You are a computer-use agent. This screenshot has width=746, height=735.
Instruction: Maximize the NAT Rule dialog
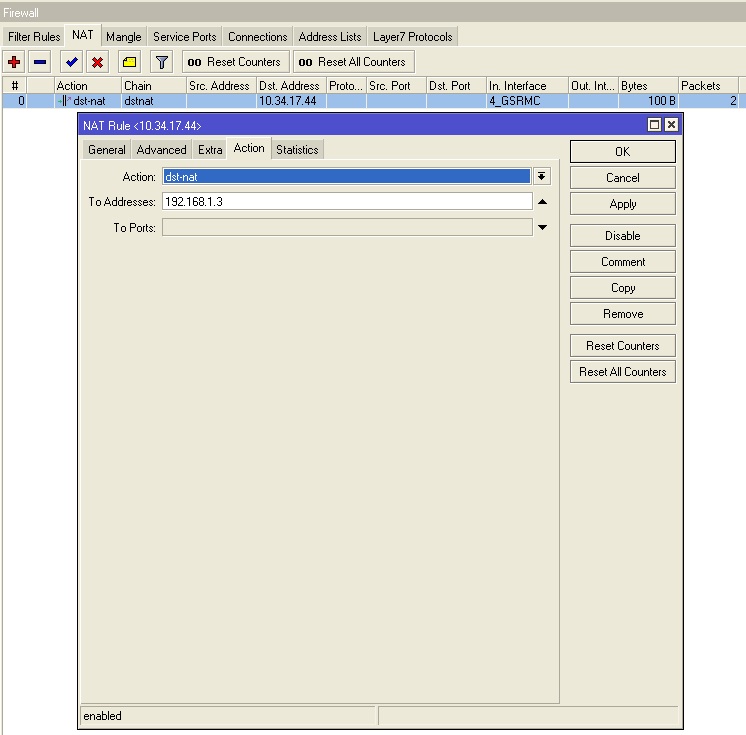[654, 125]
